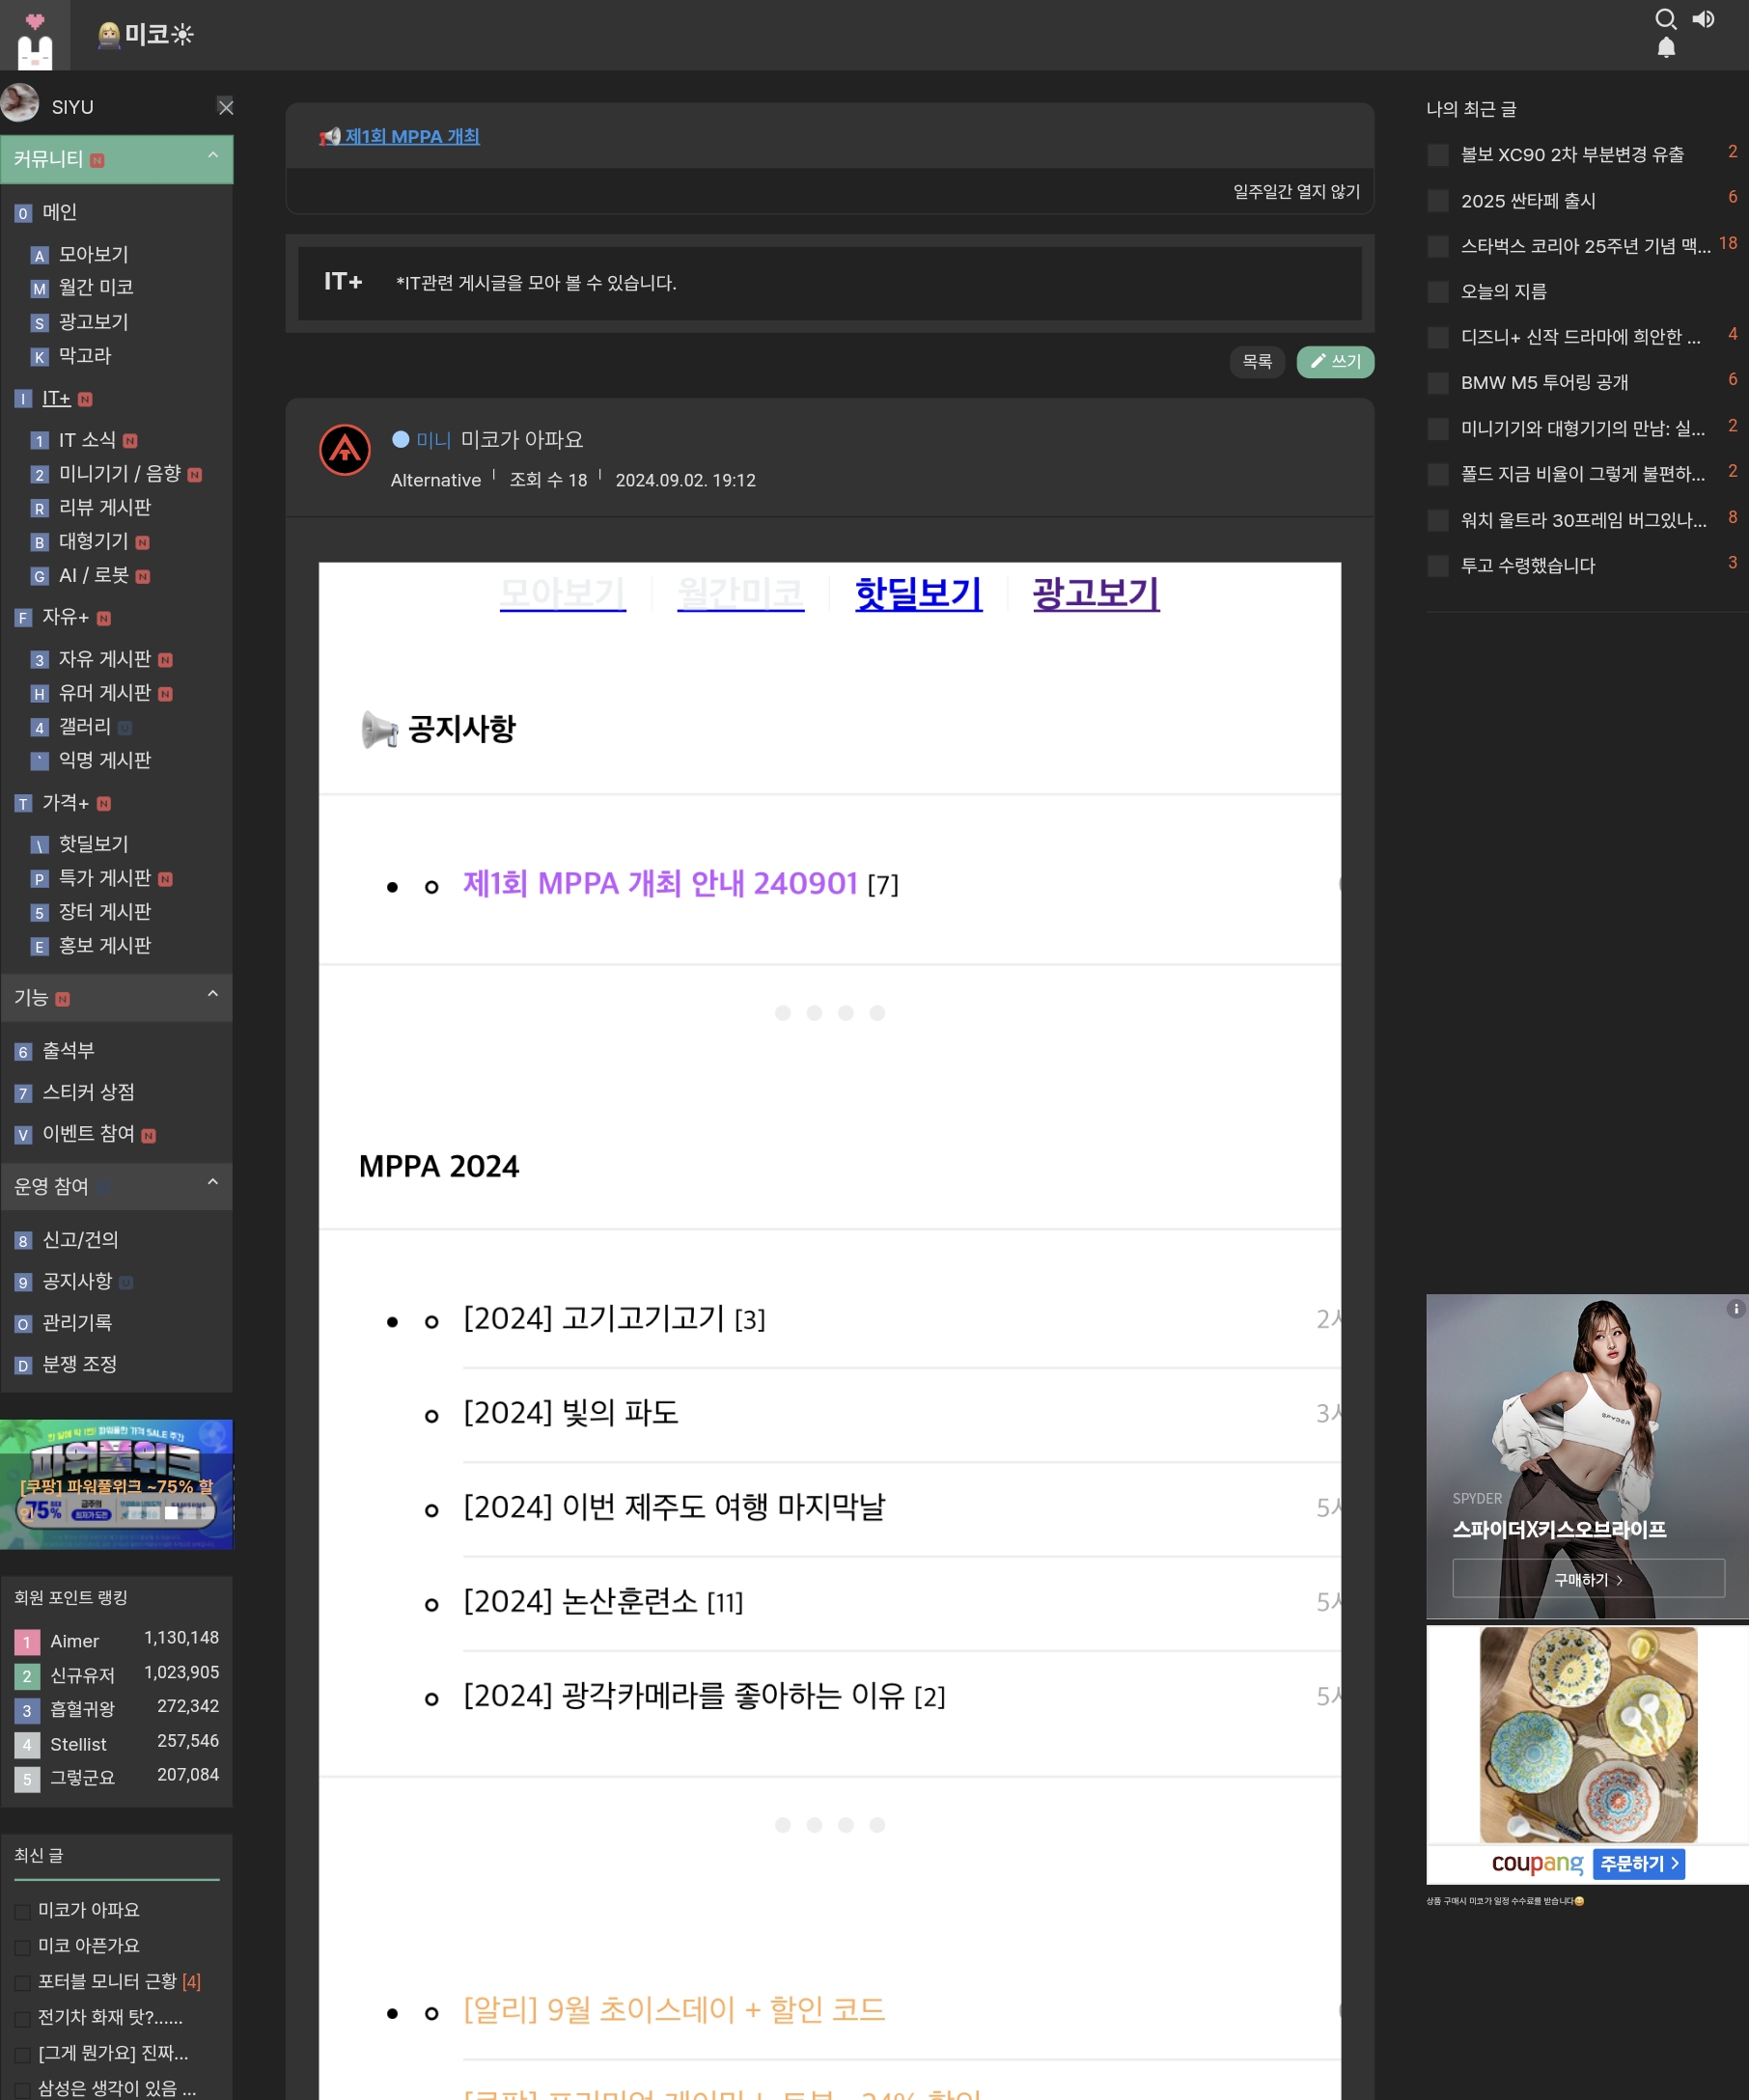Click the 유머 게시판 icon H
Viewport: 1749px width, 2100px height.
[40, 694]
